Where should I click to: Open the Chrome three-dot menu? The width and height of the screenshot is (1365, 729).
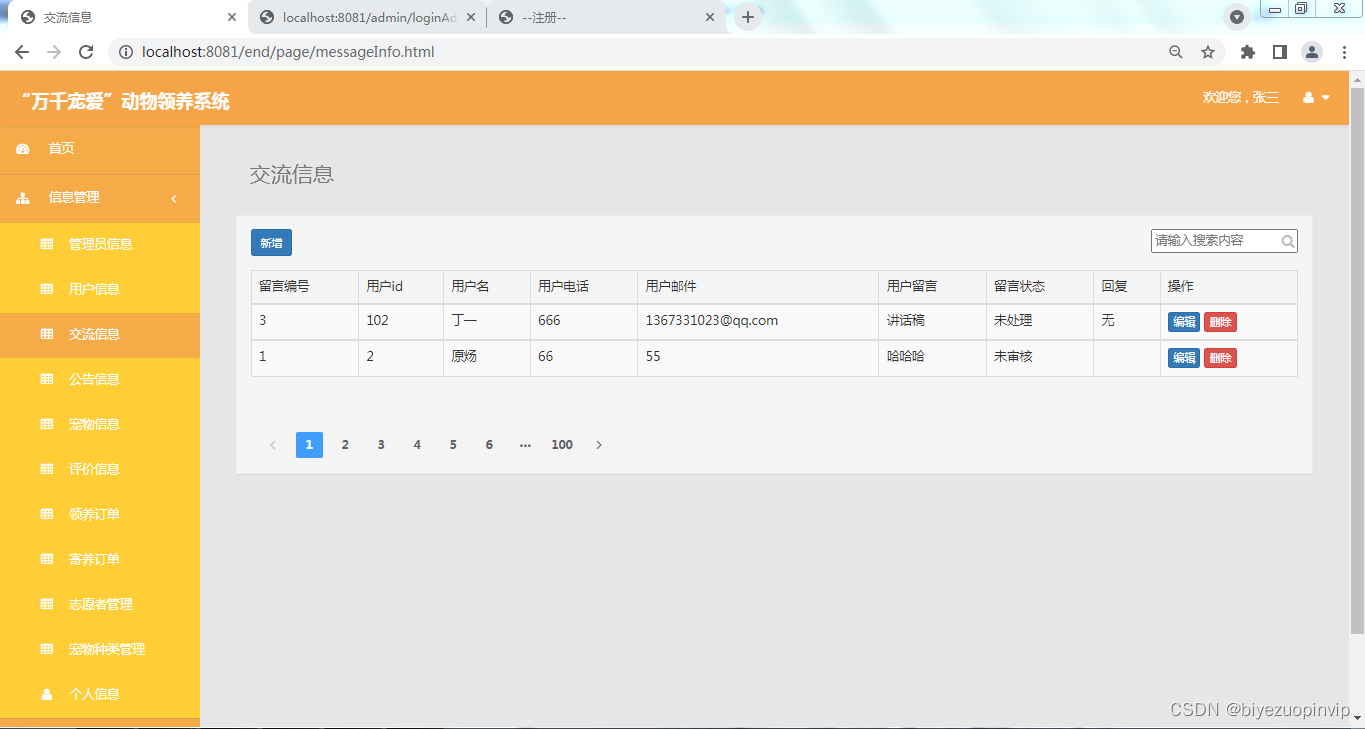tap(1344, 52)
